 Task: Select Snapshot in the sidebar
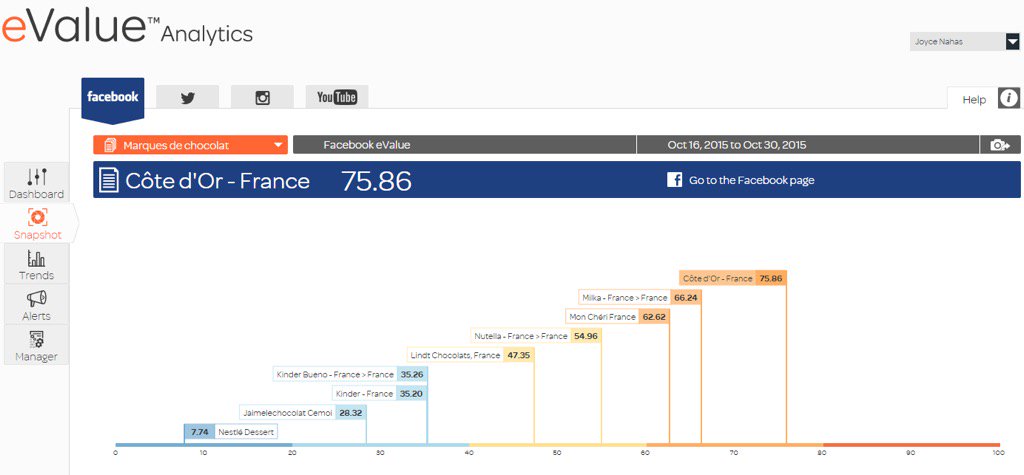point(37,223)
